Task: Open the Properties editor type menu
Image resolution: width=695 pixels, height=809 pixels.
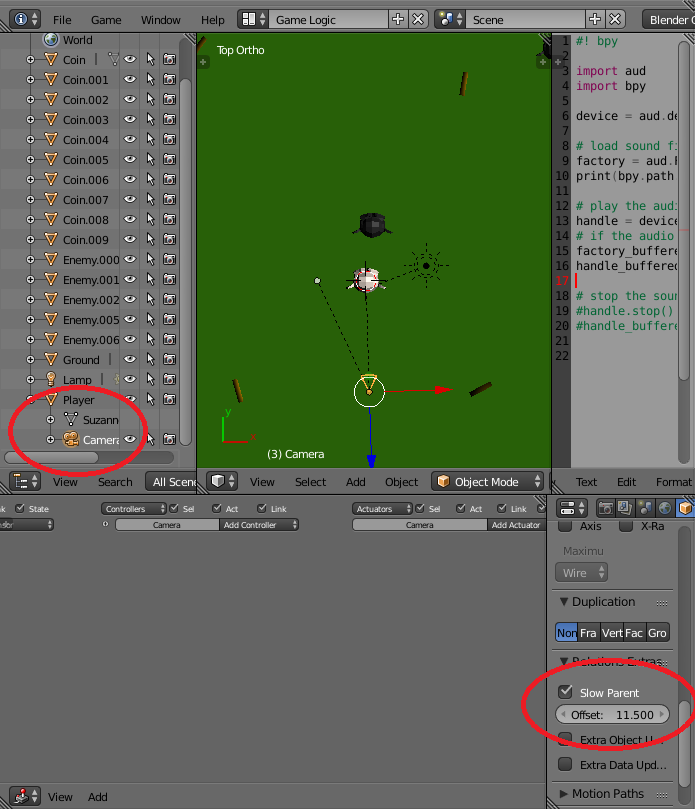Action: click(x=572, y=508)
